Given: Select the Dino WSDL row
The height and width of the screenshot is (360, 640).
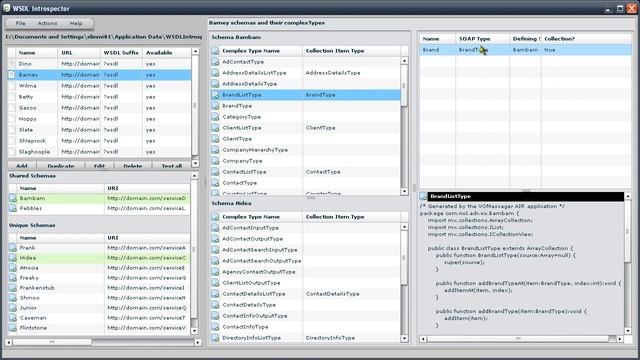Looking at the screenshot, I should (x=99, y=64).
